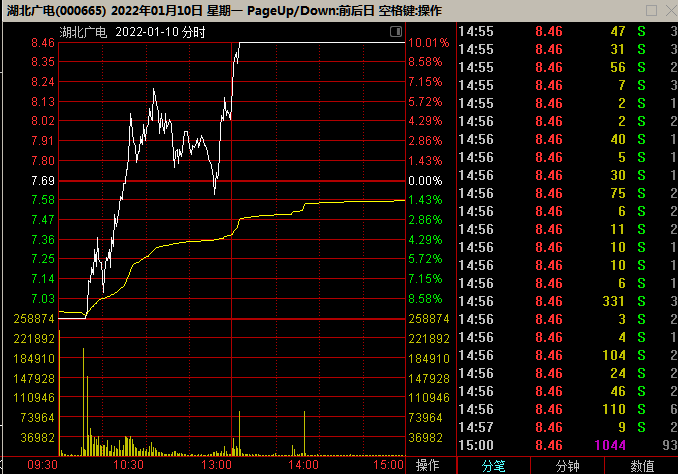Click the 0.00% percentage axis label
Image resolution: width=678 pixels, height=474 pixels.
click(x=425, y=180)
